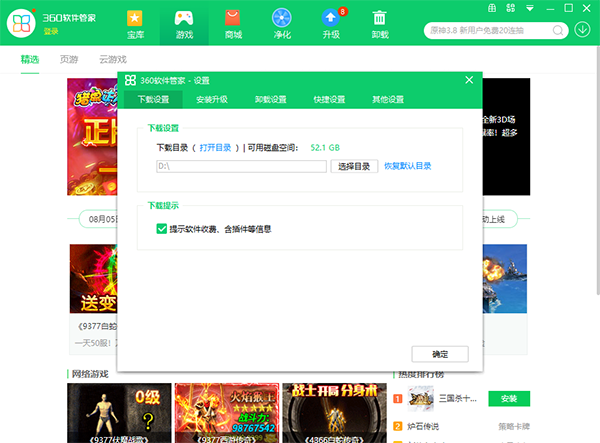Click the 360 logo in header
The width and height of the screenshot is (600, 443).
pos(21,23)
